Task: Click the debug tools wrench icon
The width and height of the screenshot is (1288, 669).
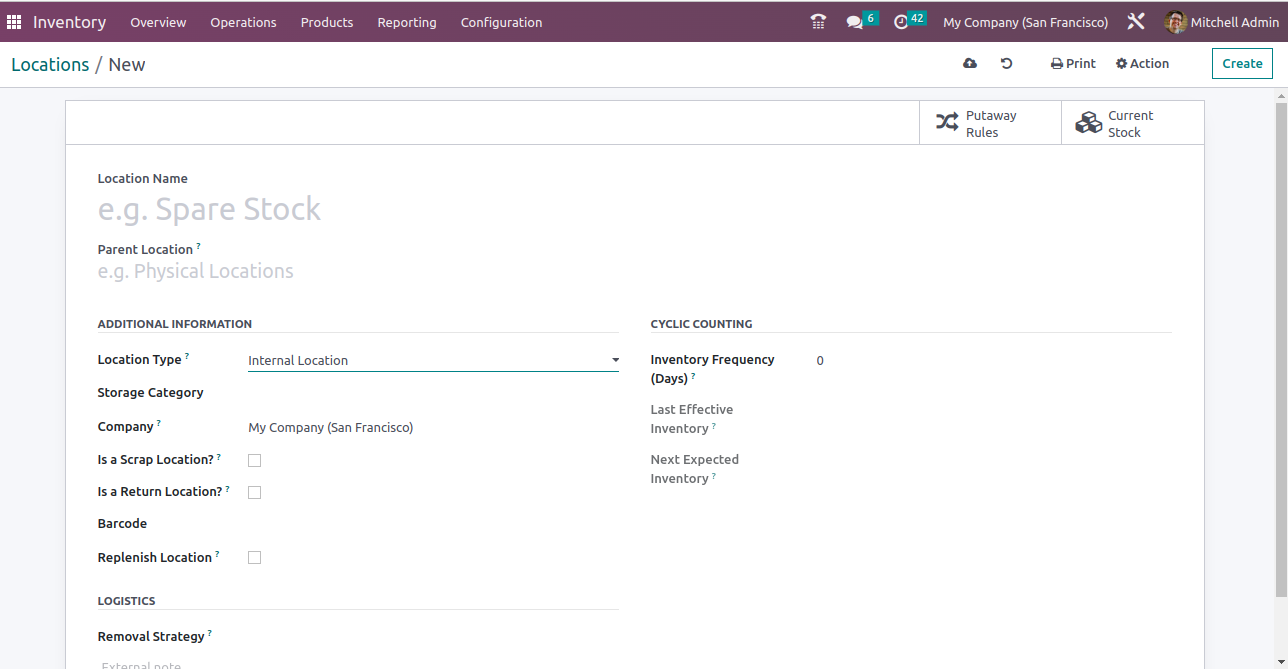Action: coord(1136,22)
